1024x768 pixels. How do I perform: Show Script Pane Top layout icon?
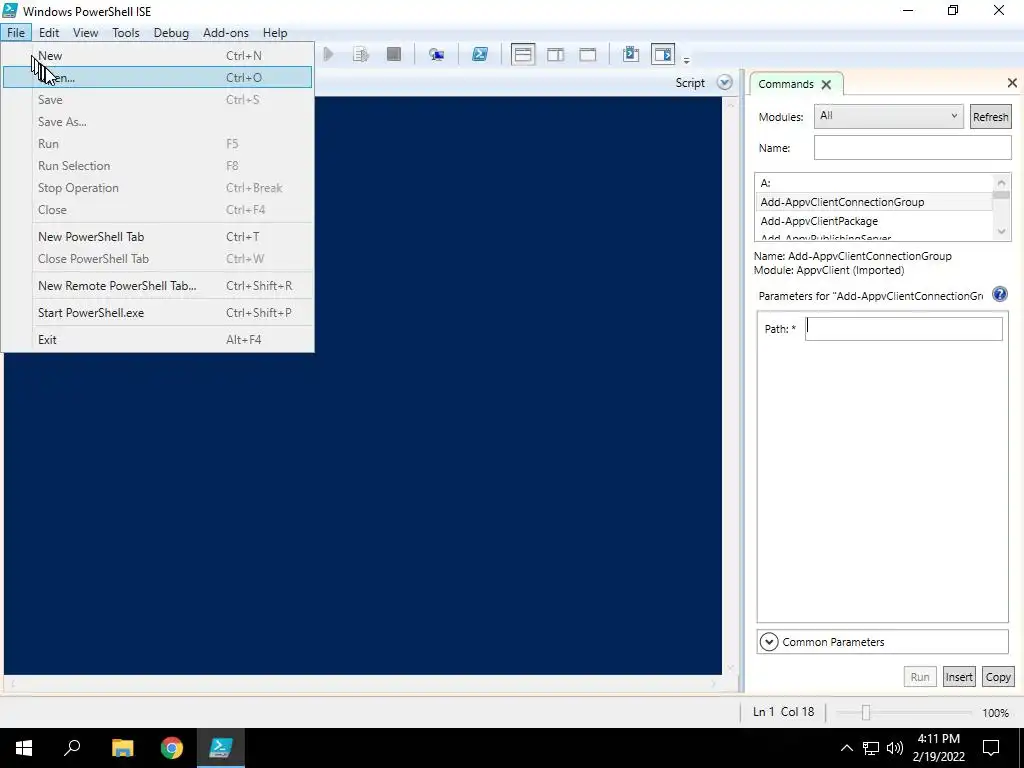tap(523, 54)
